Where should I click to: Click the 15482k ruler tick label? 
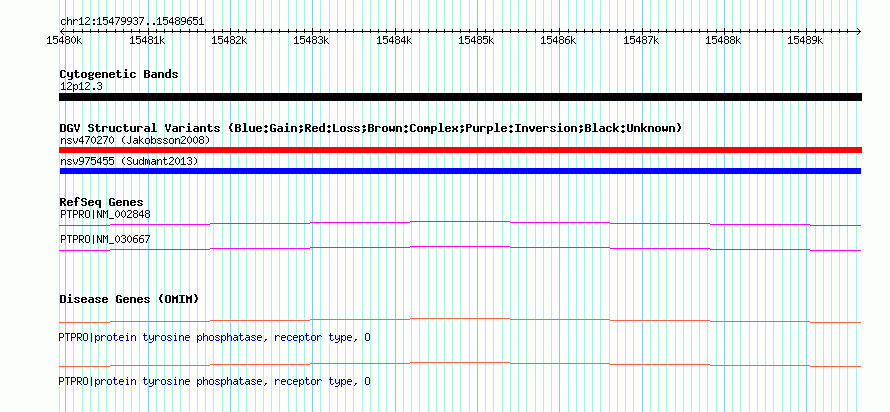(229, 40)
